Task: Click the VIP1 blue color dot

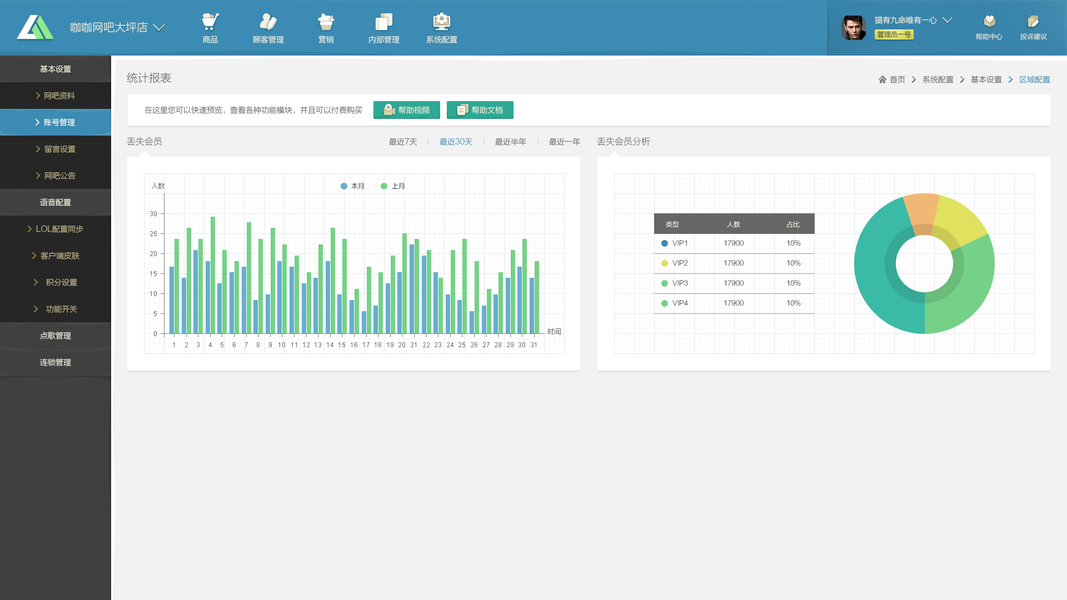Action: click(x=664, y=243)
